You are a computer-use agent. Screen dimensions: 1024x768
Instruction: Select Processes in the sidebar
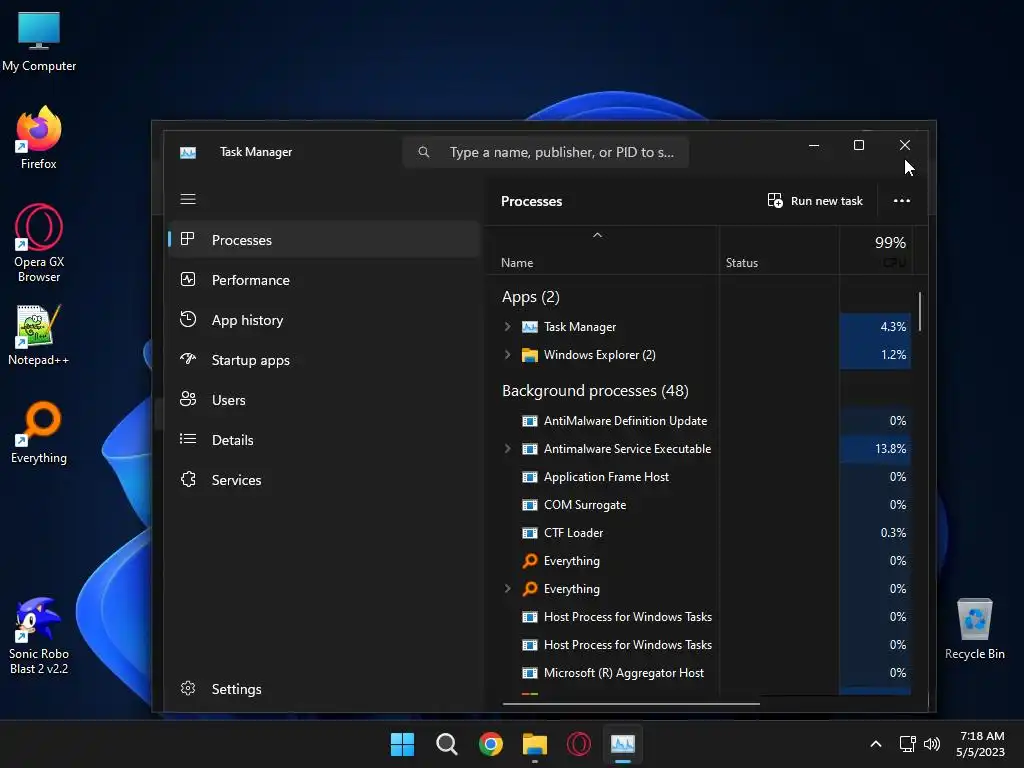[325, 240]
